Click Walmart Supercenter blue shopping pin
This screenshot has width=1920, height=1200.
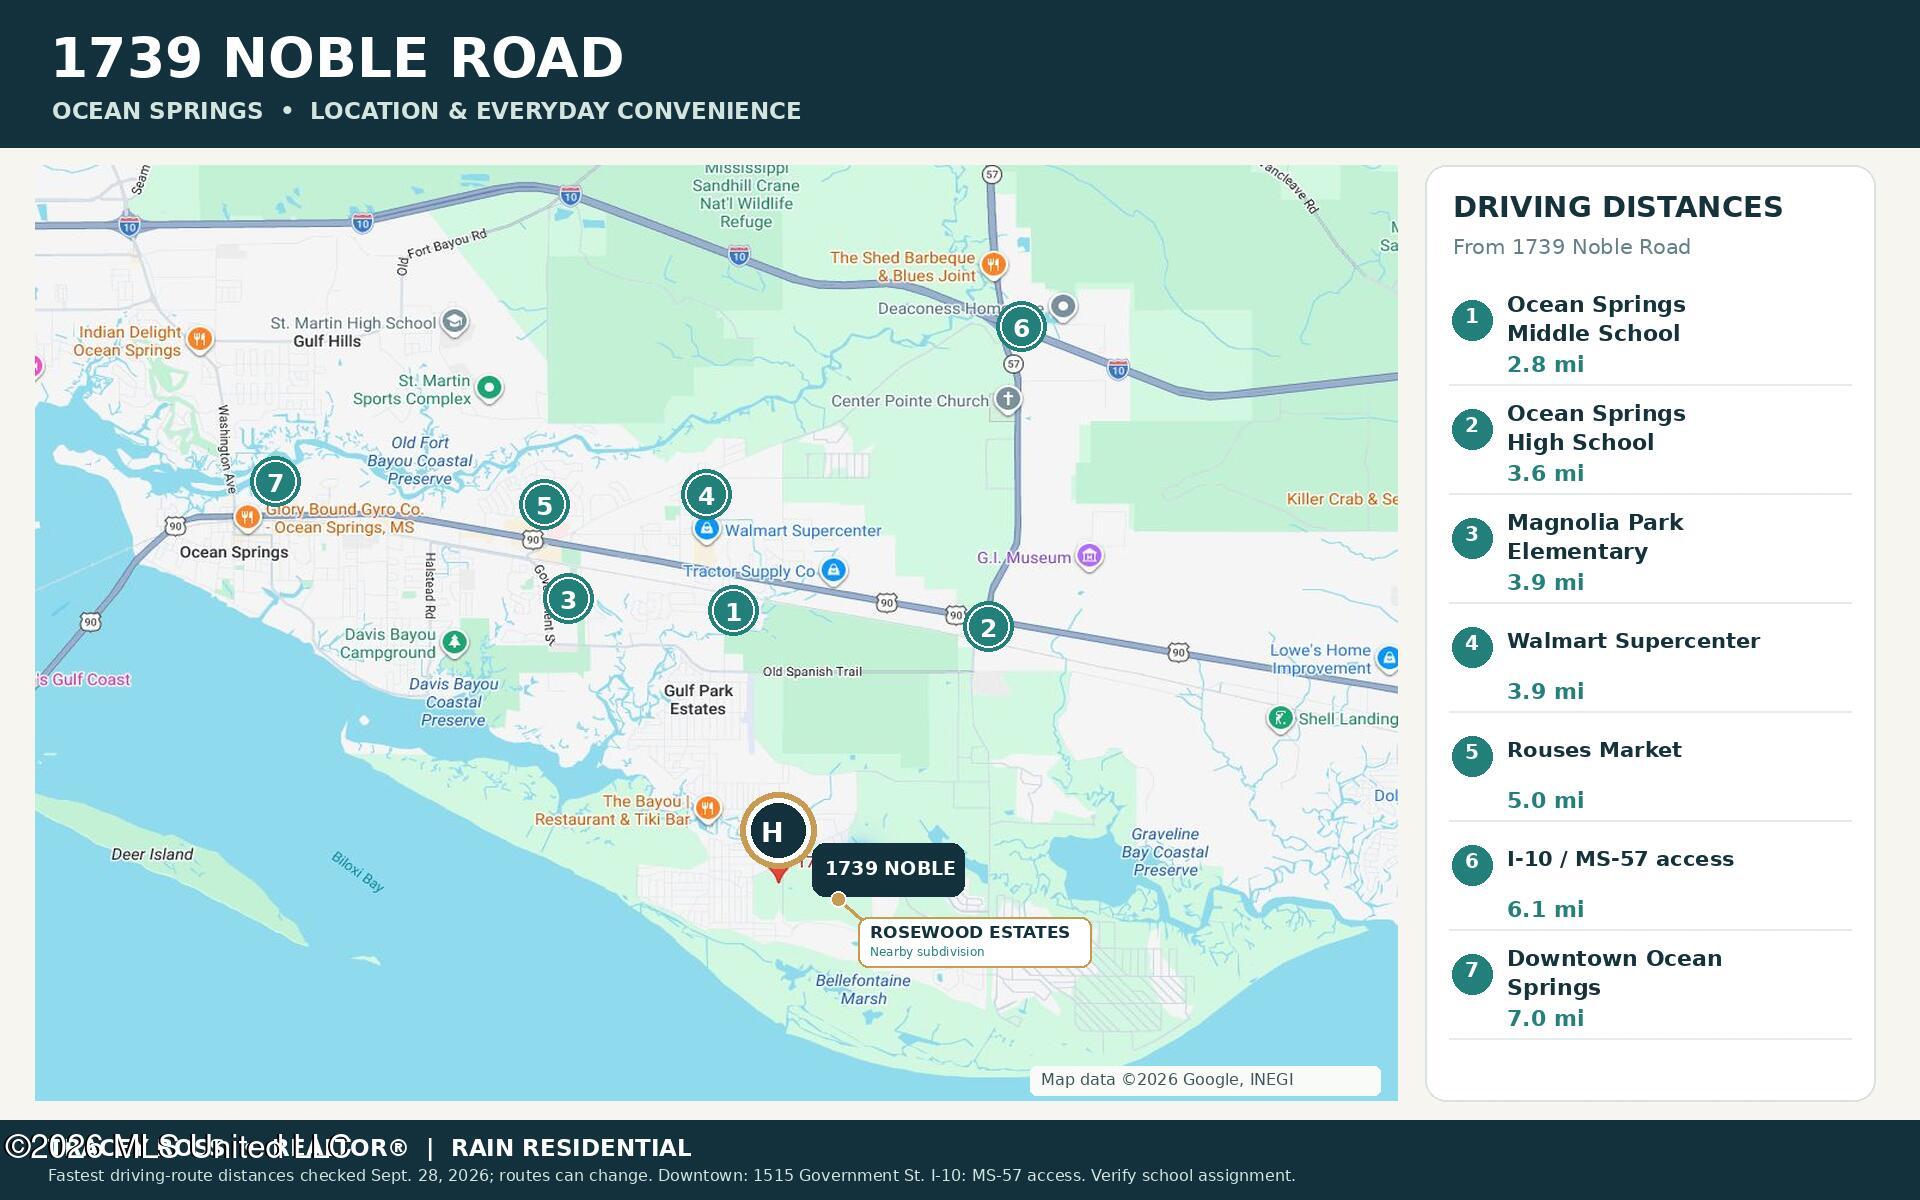click(706, 529)
